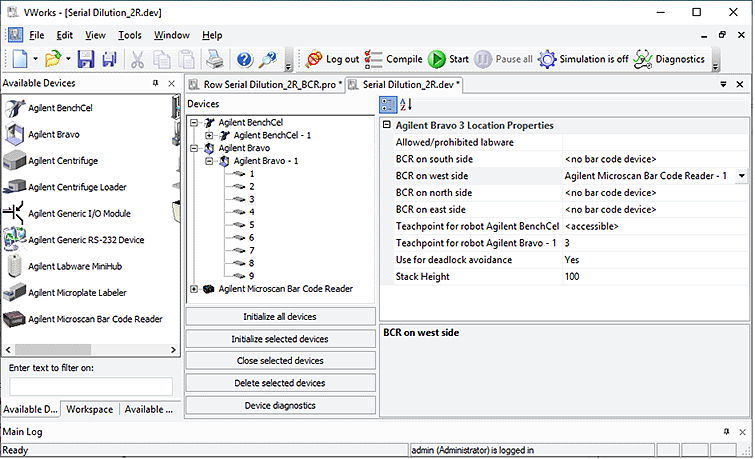
Task: Select Agilent Centrifuge in Available Devices
Action: 63,161
